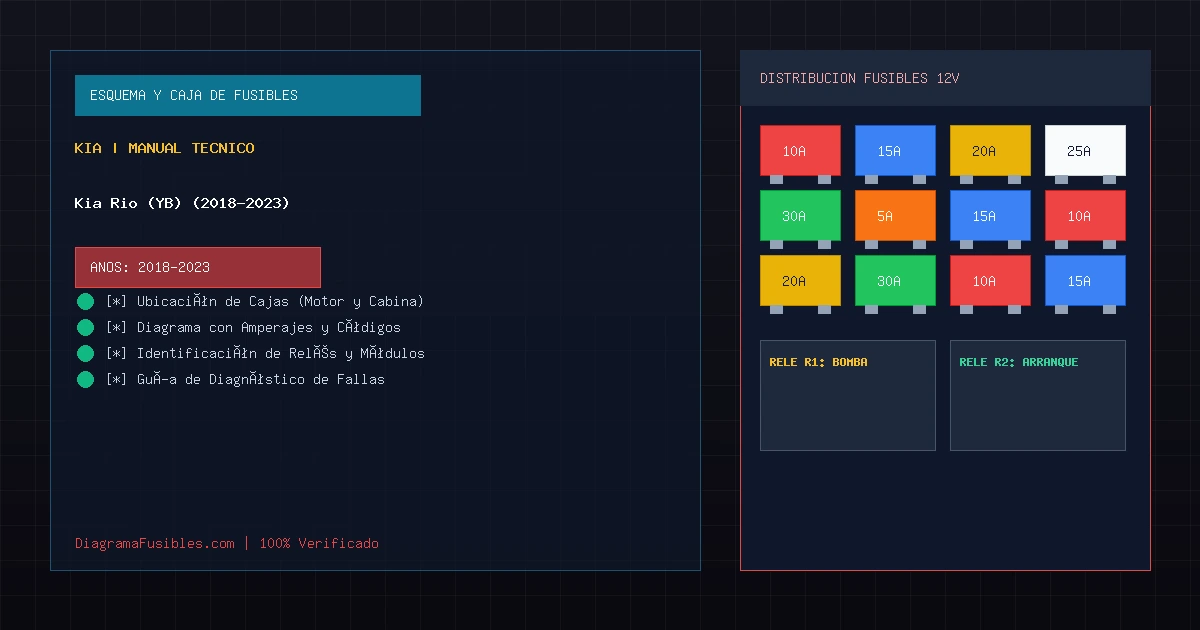Click the fault diagnosis guide line ending in Fallas
Image resolution: width=1200 pixels, height=630 pixels.
245,379
